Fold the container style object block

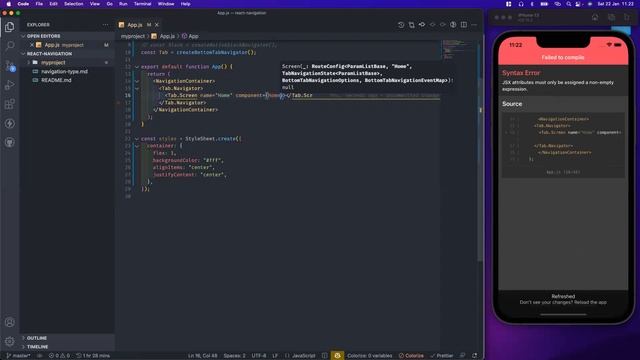[x=137, y=146]
